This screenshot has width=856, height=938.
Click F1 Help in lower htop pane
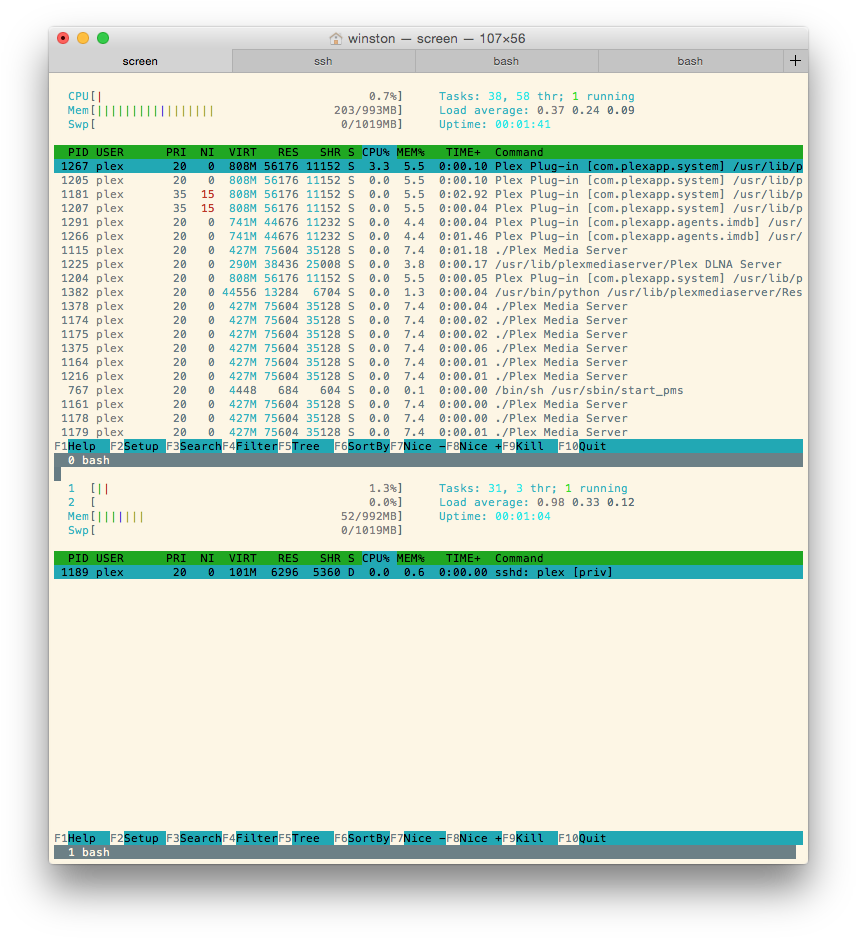point(82,838)
